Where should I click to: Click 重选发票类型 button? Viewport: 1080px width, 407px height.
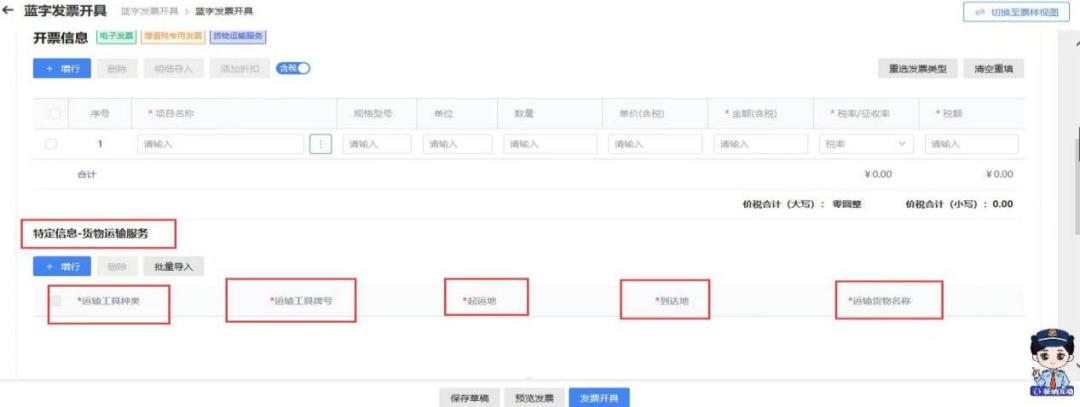click(917, 69)
